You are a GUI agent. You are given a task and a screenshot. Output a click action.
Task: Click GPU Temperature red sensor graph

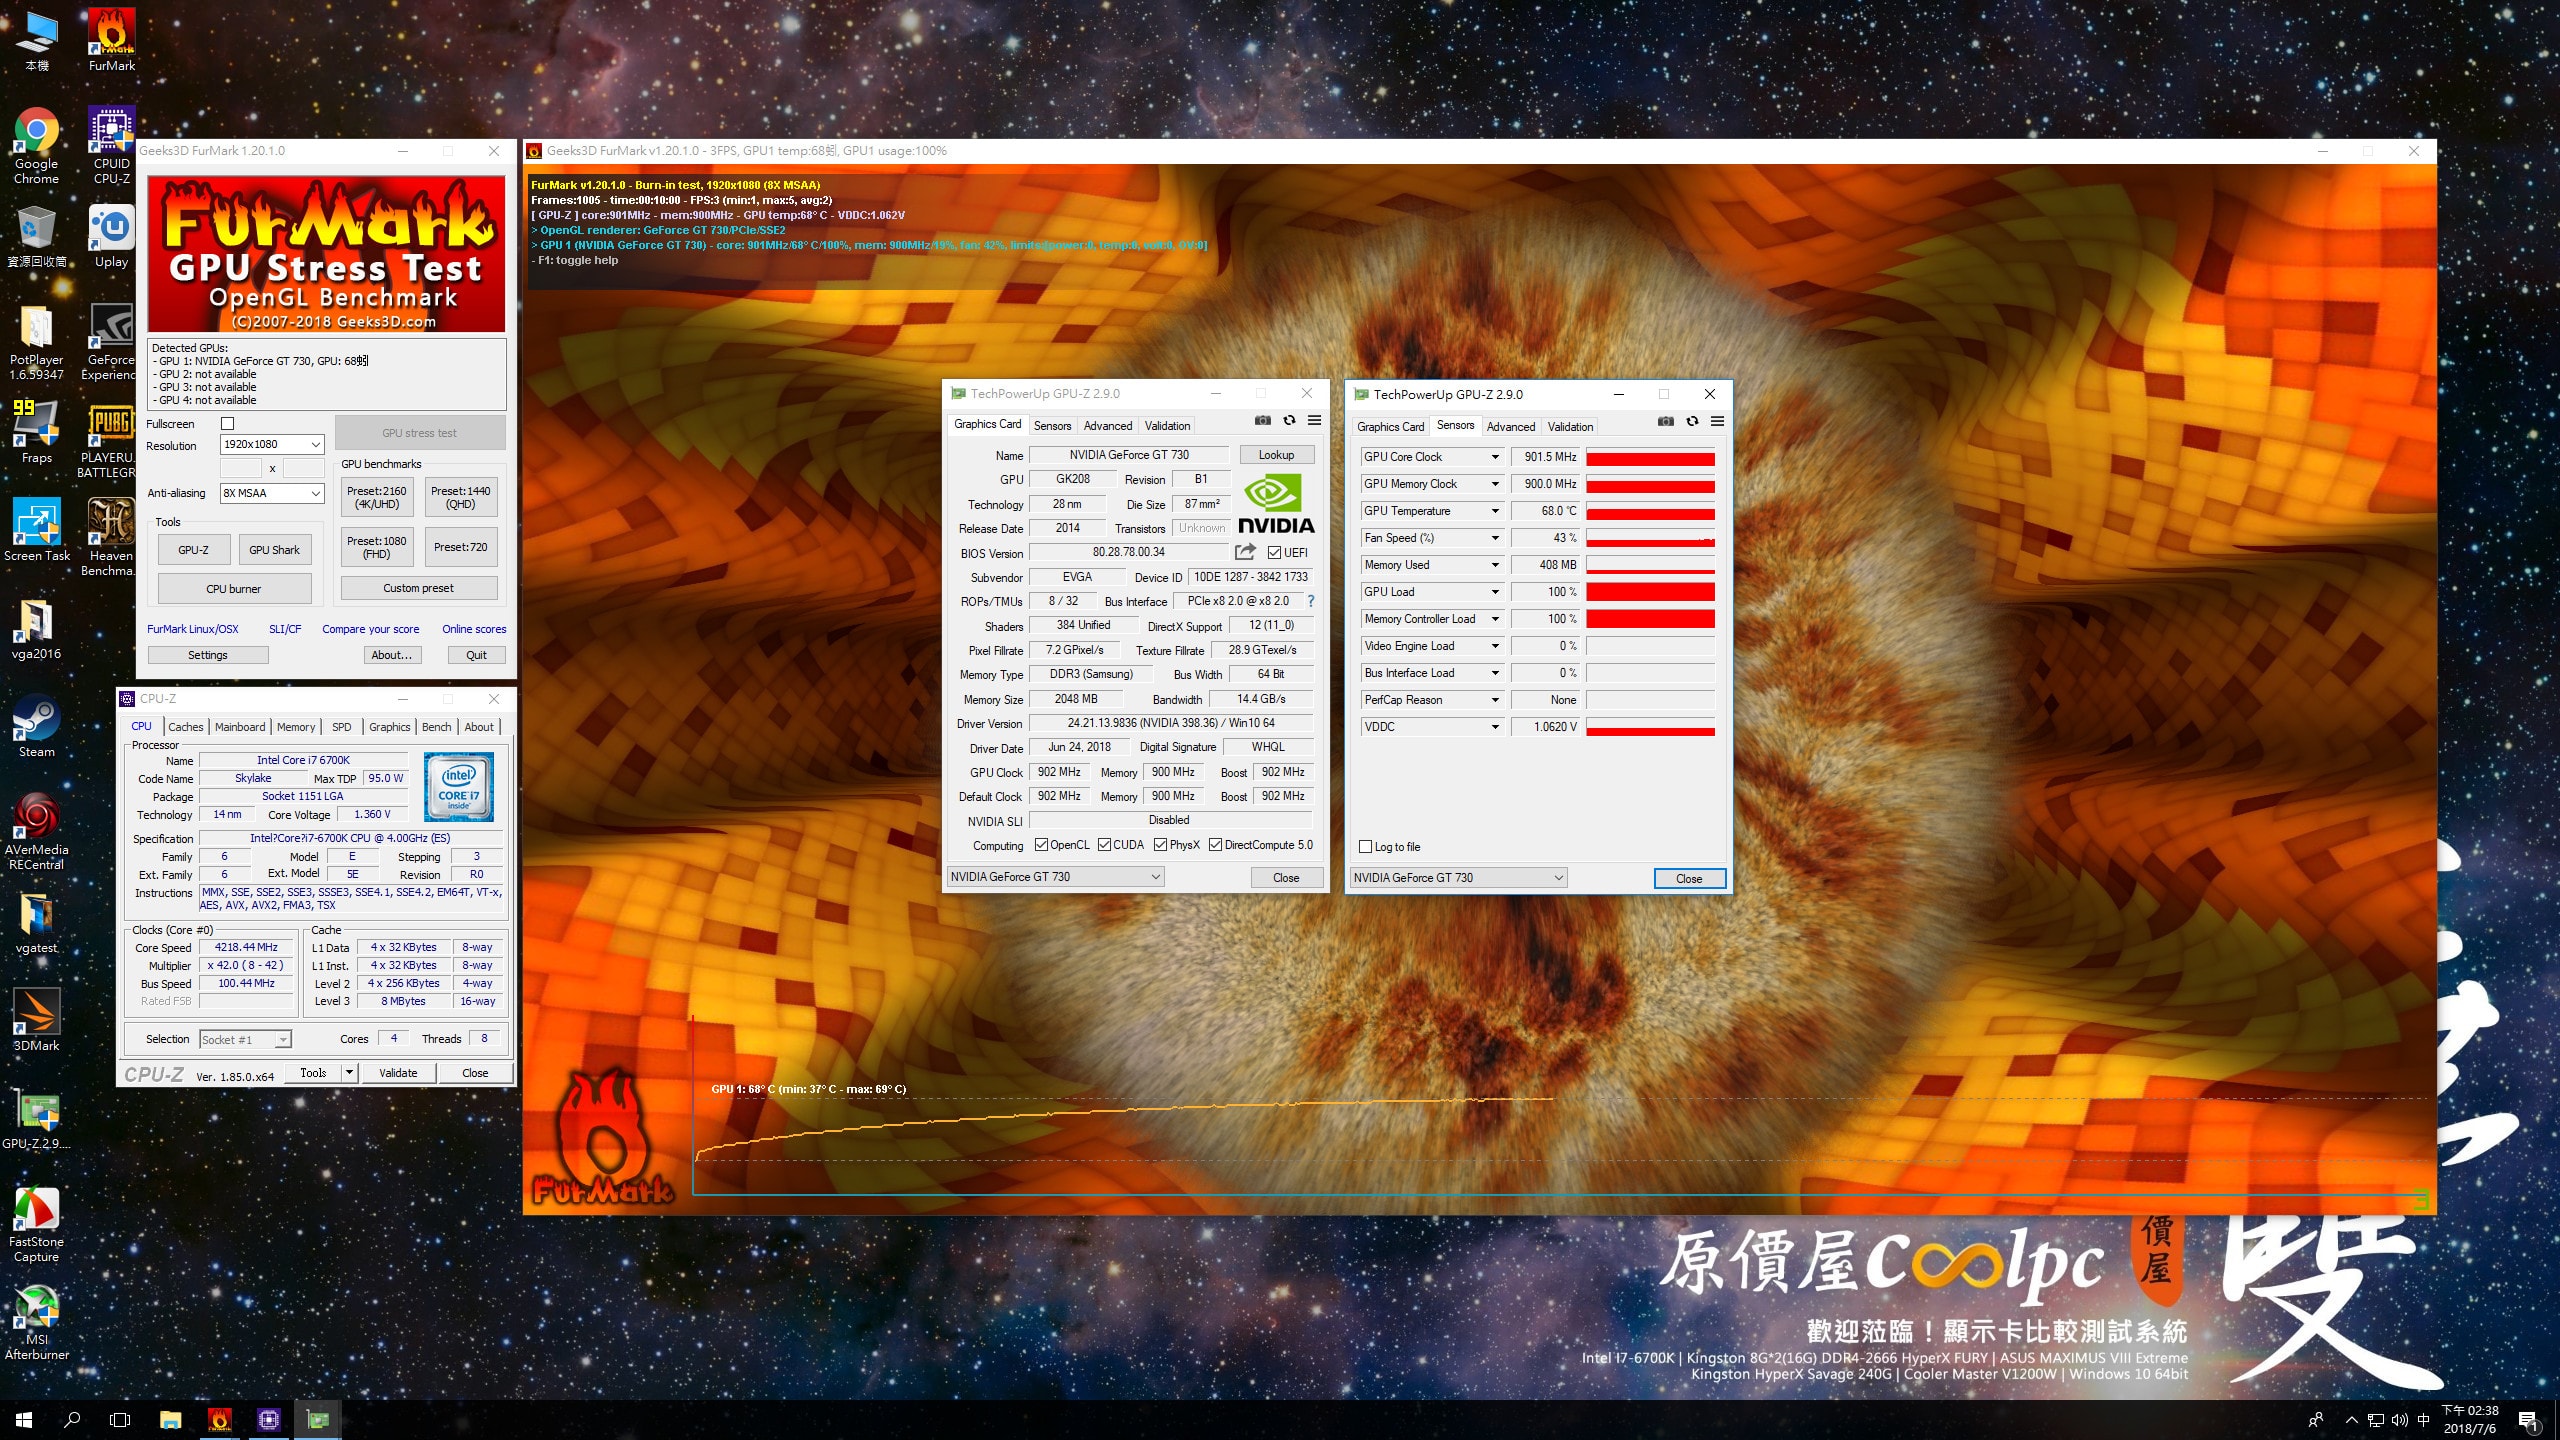tap(1650, 511)
